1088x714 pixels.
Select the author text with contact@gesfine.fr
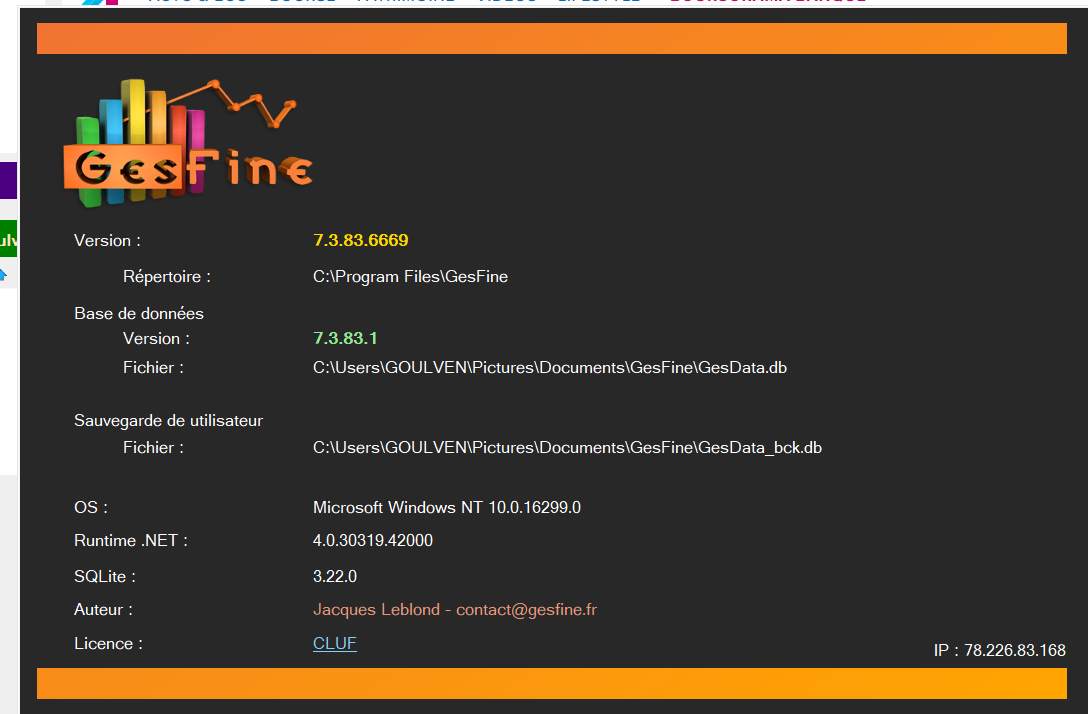click(x=454, y=609)
